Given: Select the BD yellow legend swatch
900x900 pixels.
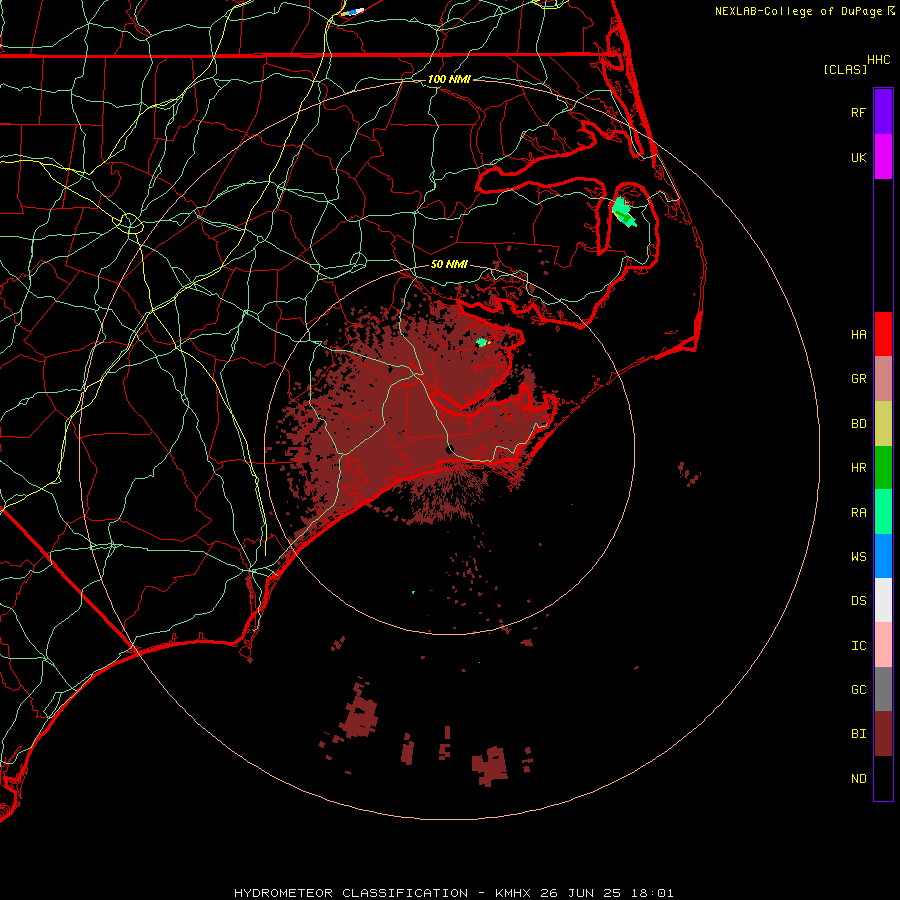Looking at the screenshot, I should point(883,424).
